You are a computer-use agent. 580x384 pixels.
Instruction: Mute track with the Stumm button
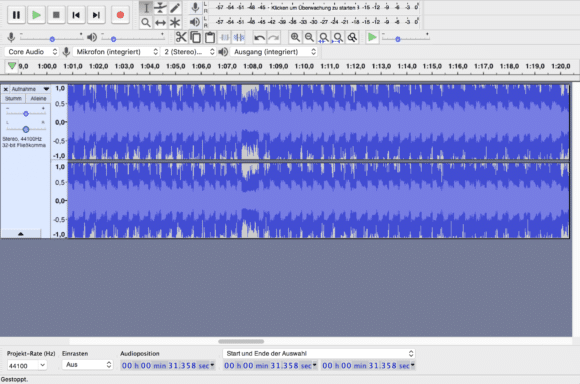coord(13,98)
